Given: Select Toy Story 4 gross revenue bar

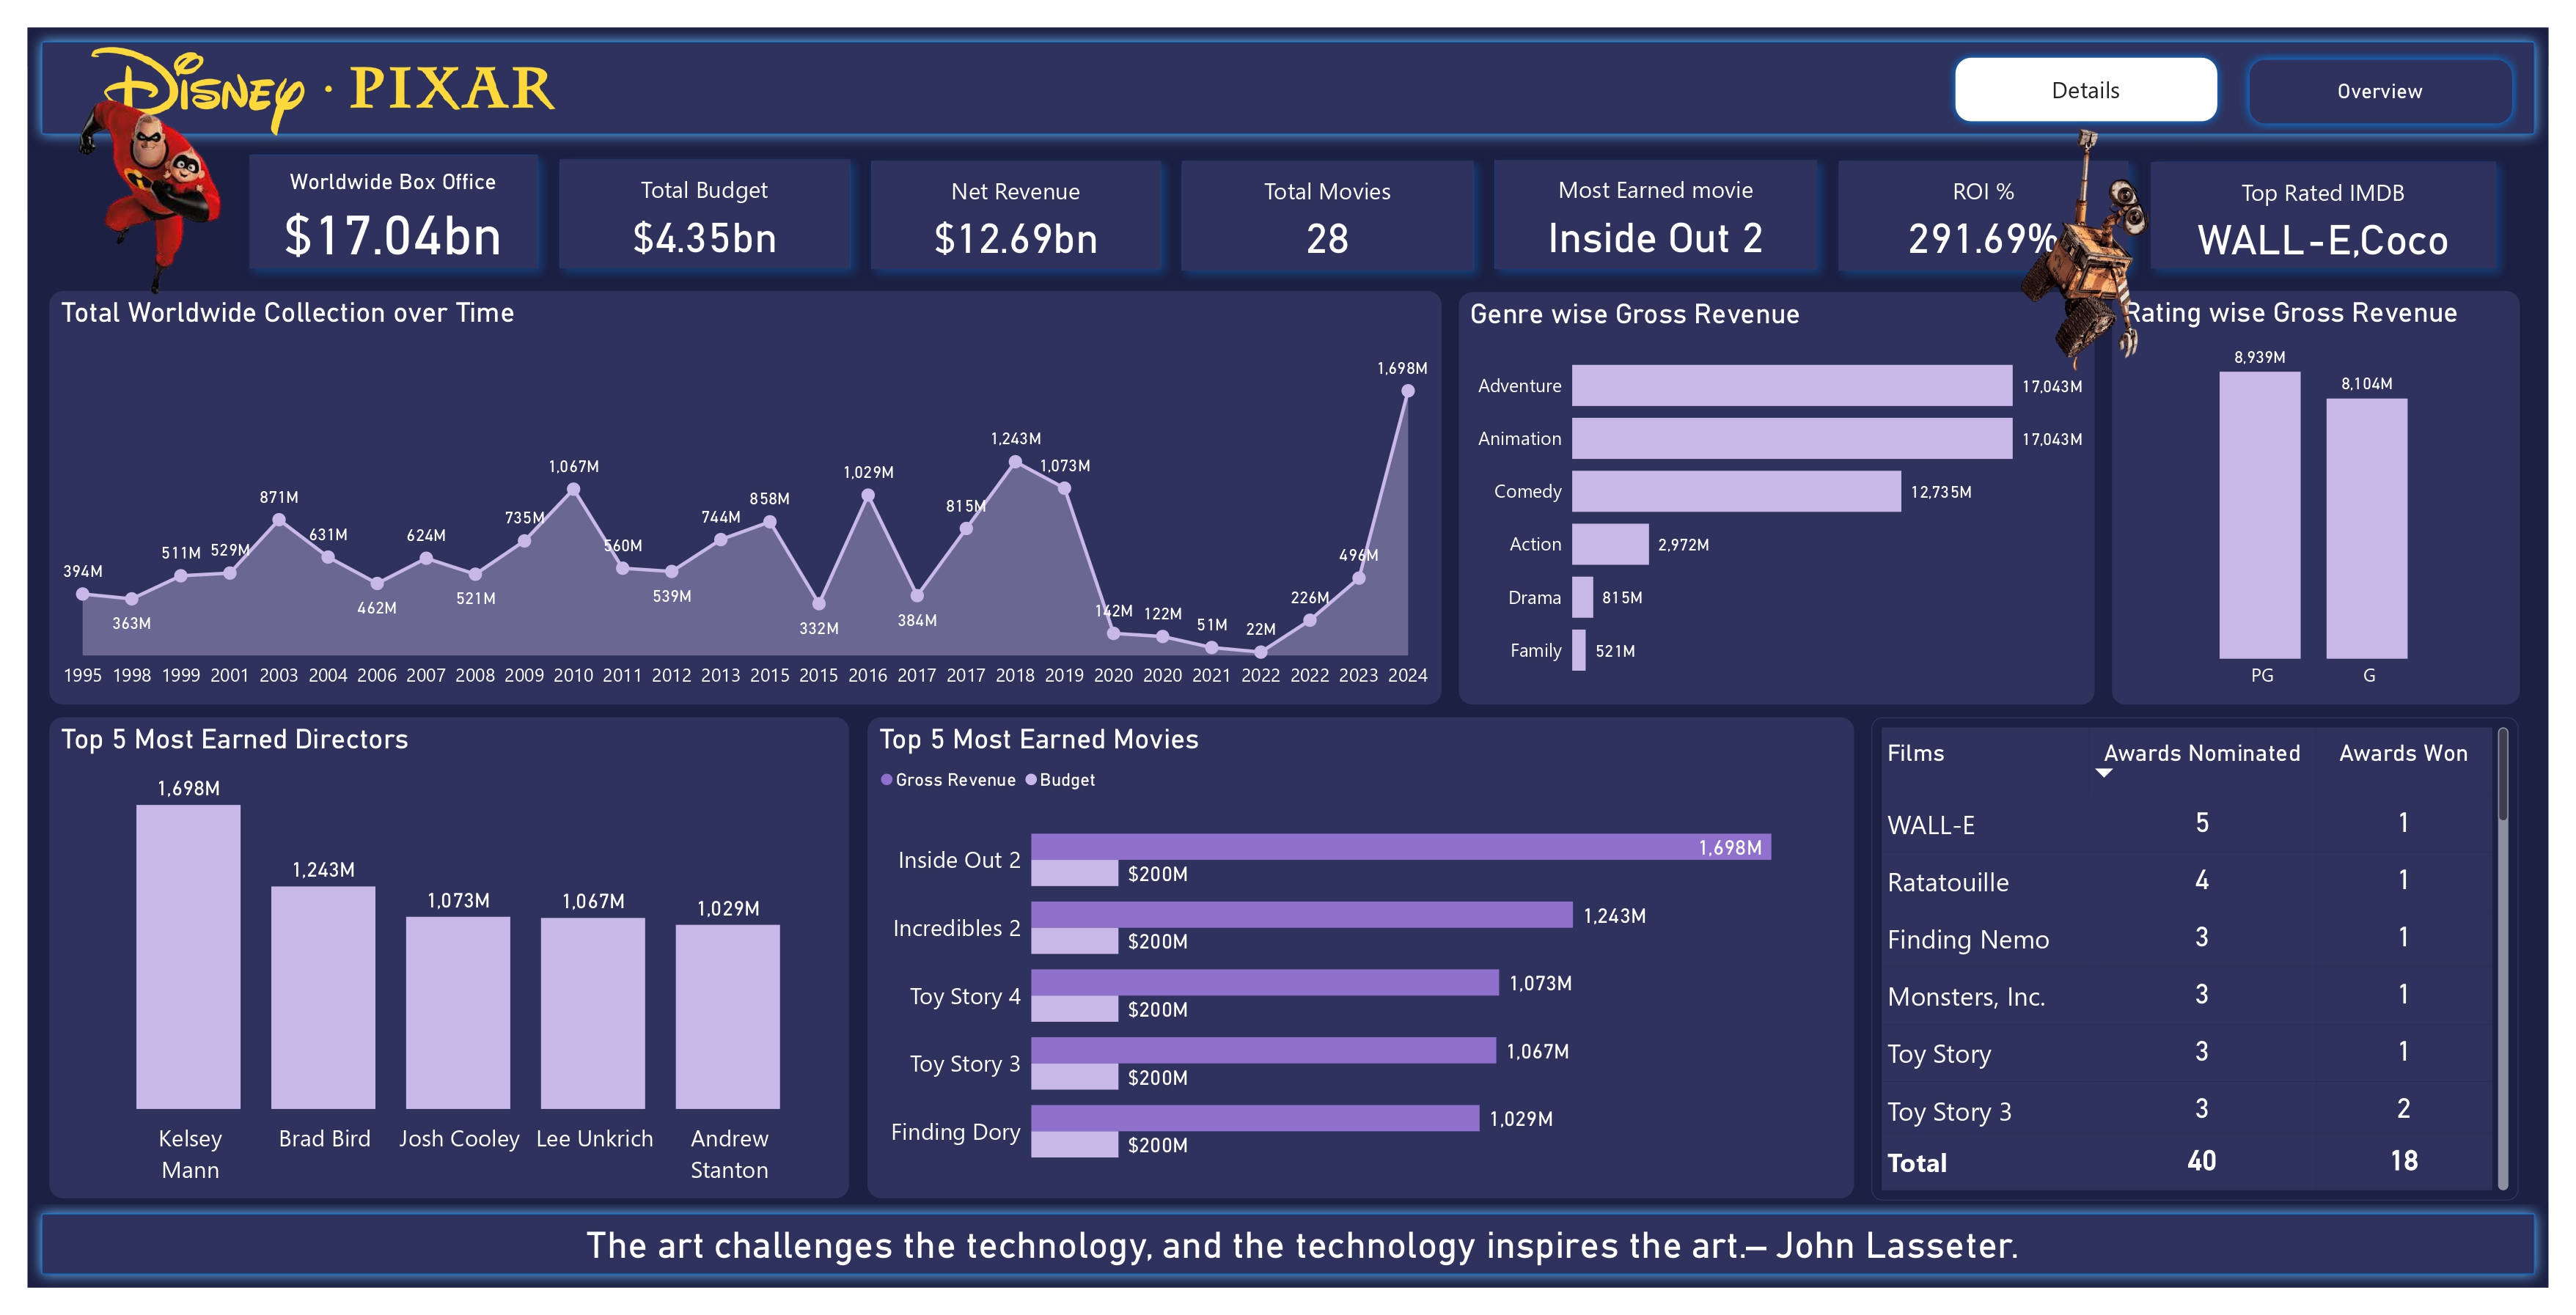Looking at the screenshot, I should click(1265, 983).
